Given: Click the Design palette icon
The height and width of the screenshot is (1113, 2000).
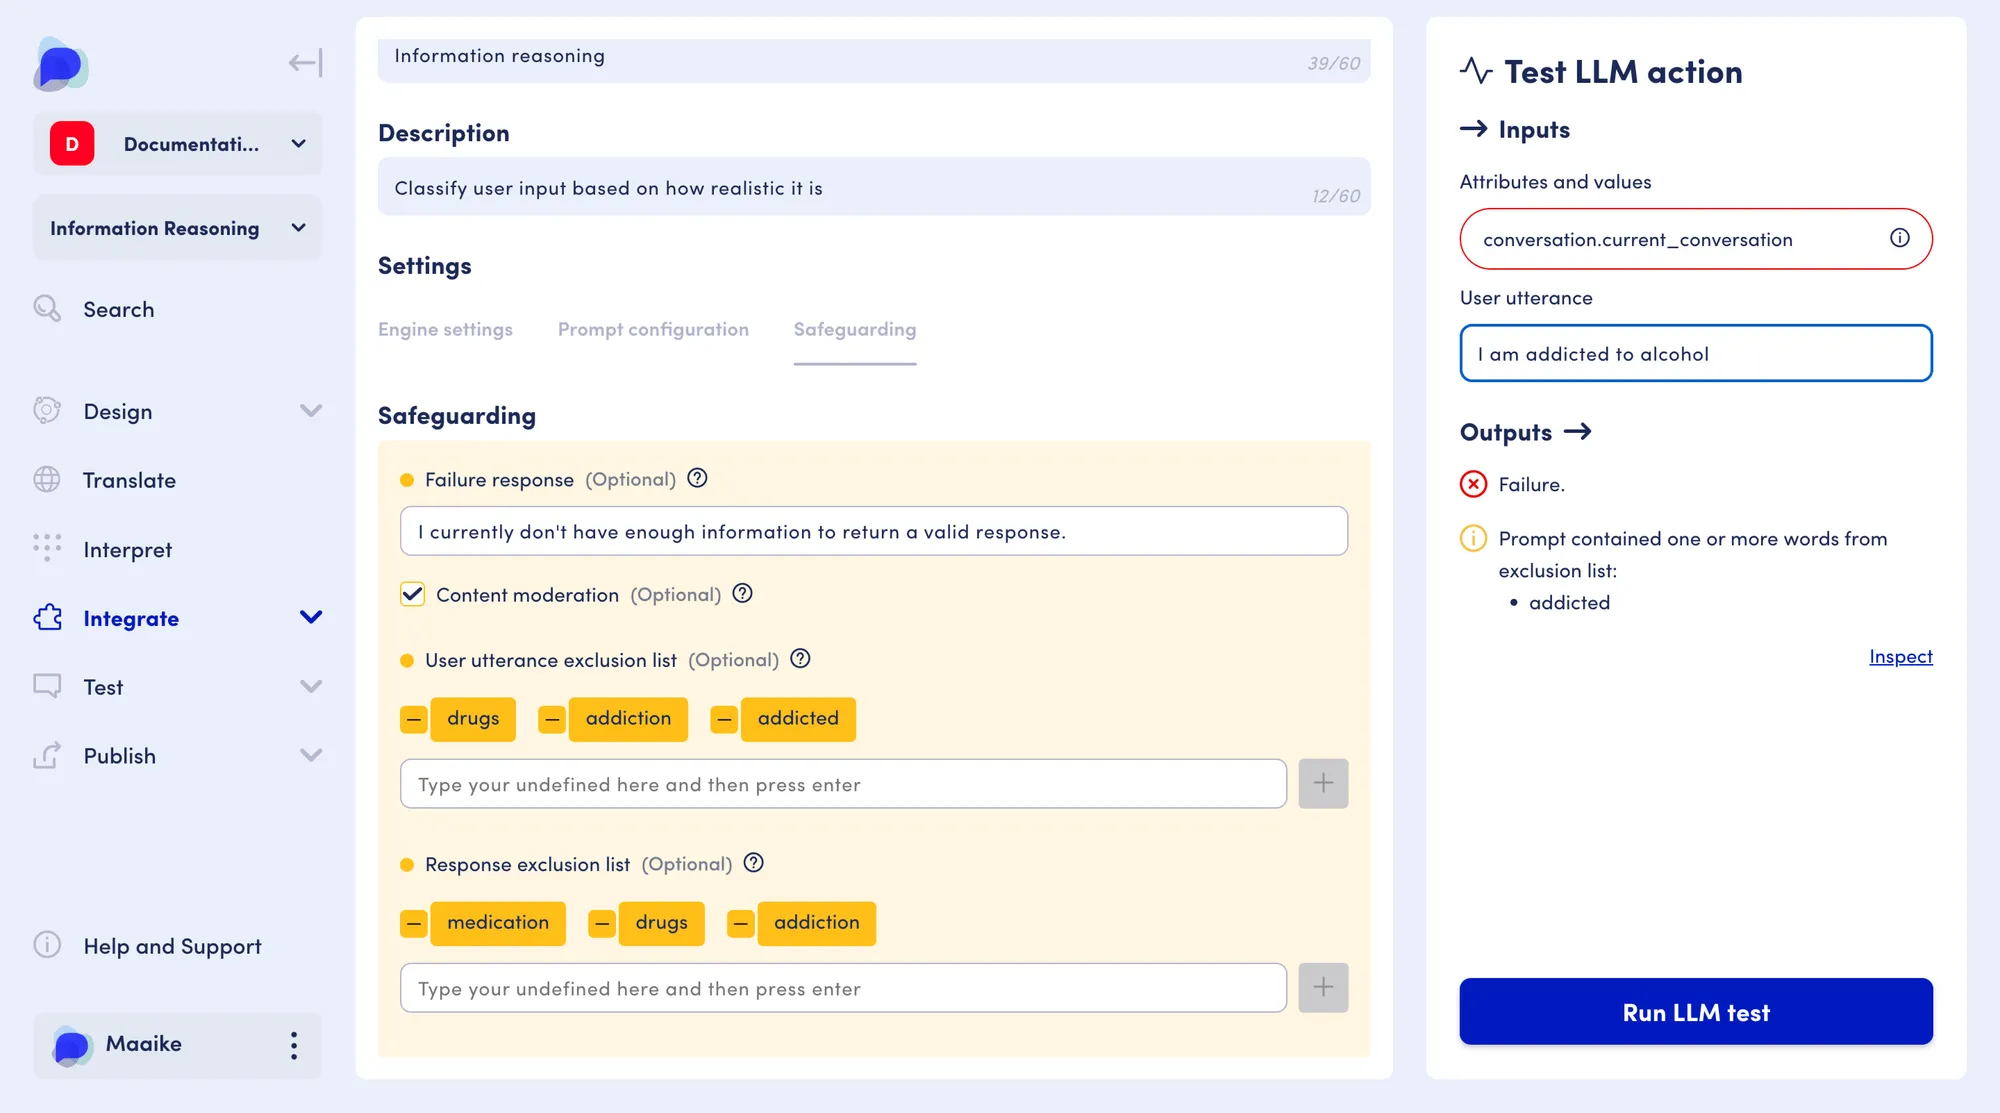Looking at the screenshot, I should coord(47,411).
